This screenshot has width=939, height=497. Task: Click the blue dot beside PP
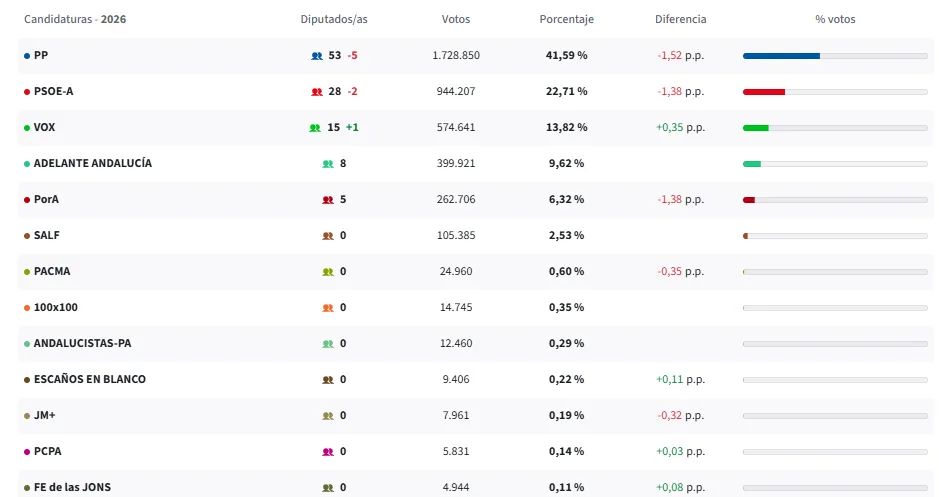pyautogui.click(x=27, y=56)
